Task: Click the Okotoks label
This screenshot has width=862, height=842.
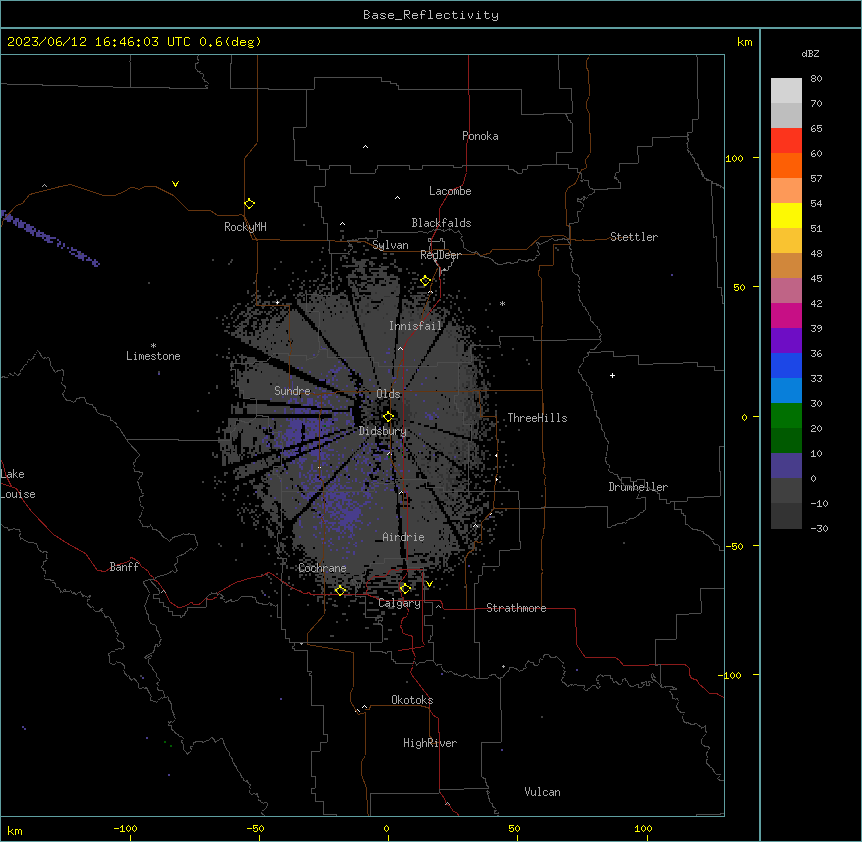Action: pyautogui.click(x=412, y=700)
